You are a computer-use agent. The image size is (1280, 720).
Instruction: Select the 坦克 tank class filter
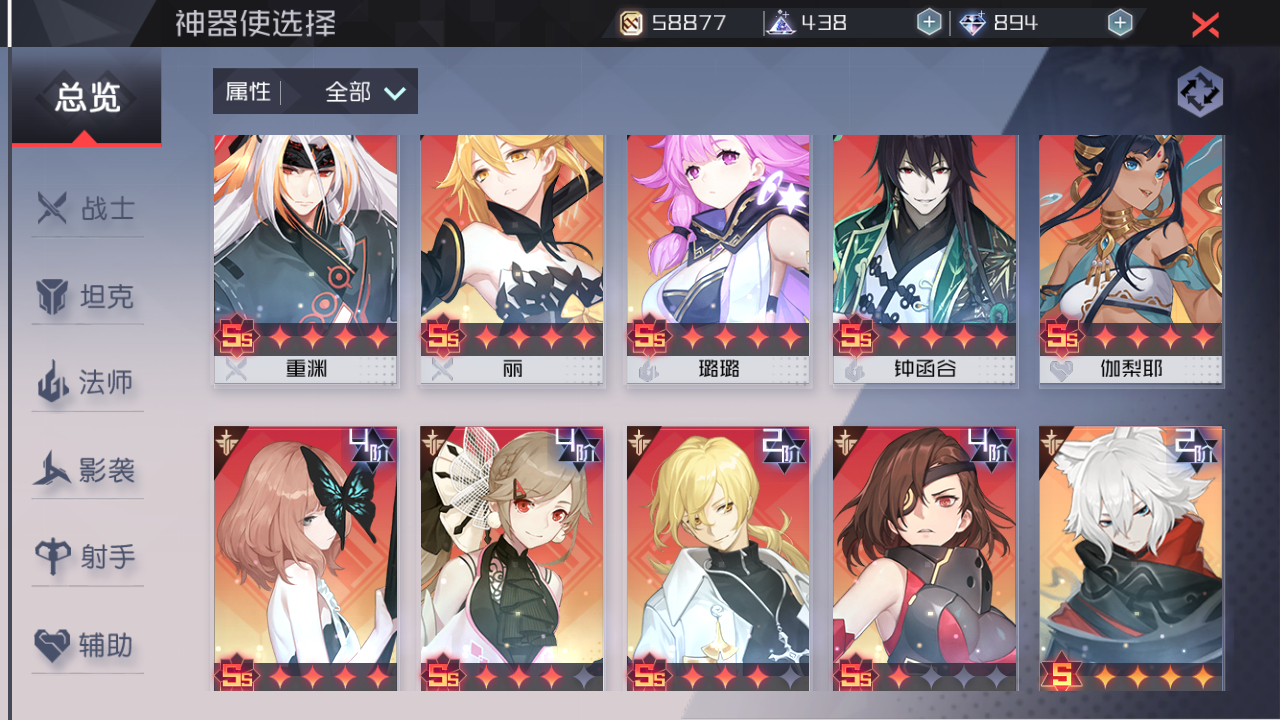point(86,297)
